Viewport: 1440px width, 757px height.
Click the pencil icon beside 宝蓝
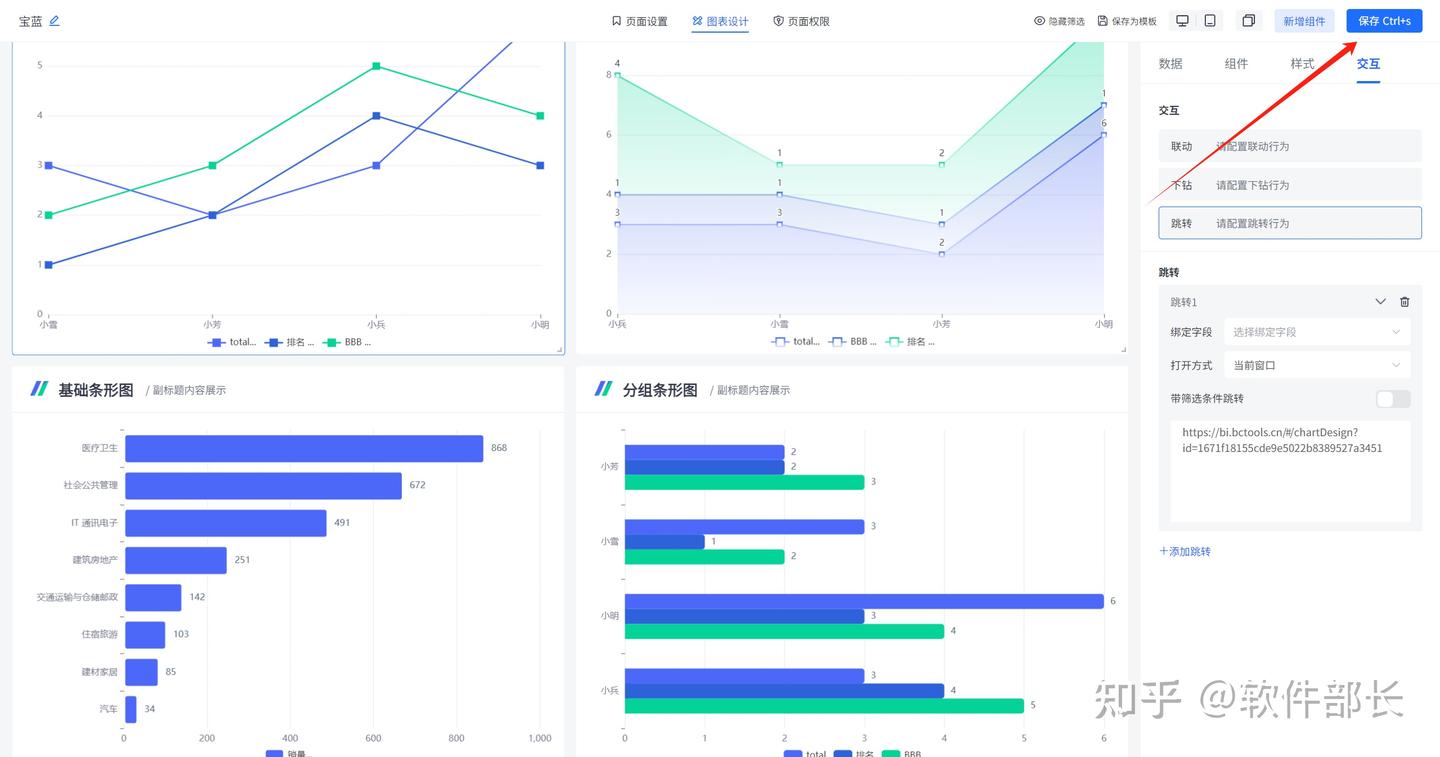[54, 20]
